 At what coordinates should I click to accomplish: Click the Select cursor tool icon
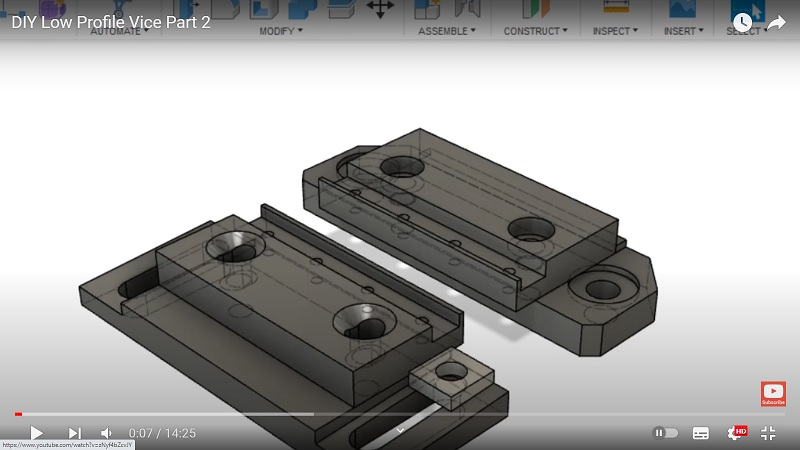click(x=747, y=10)
